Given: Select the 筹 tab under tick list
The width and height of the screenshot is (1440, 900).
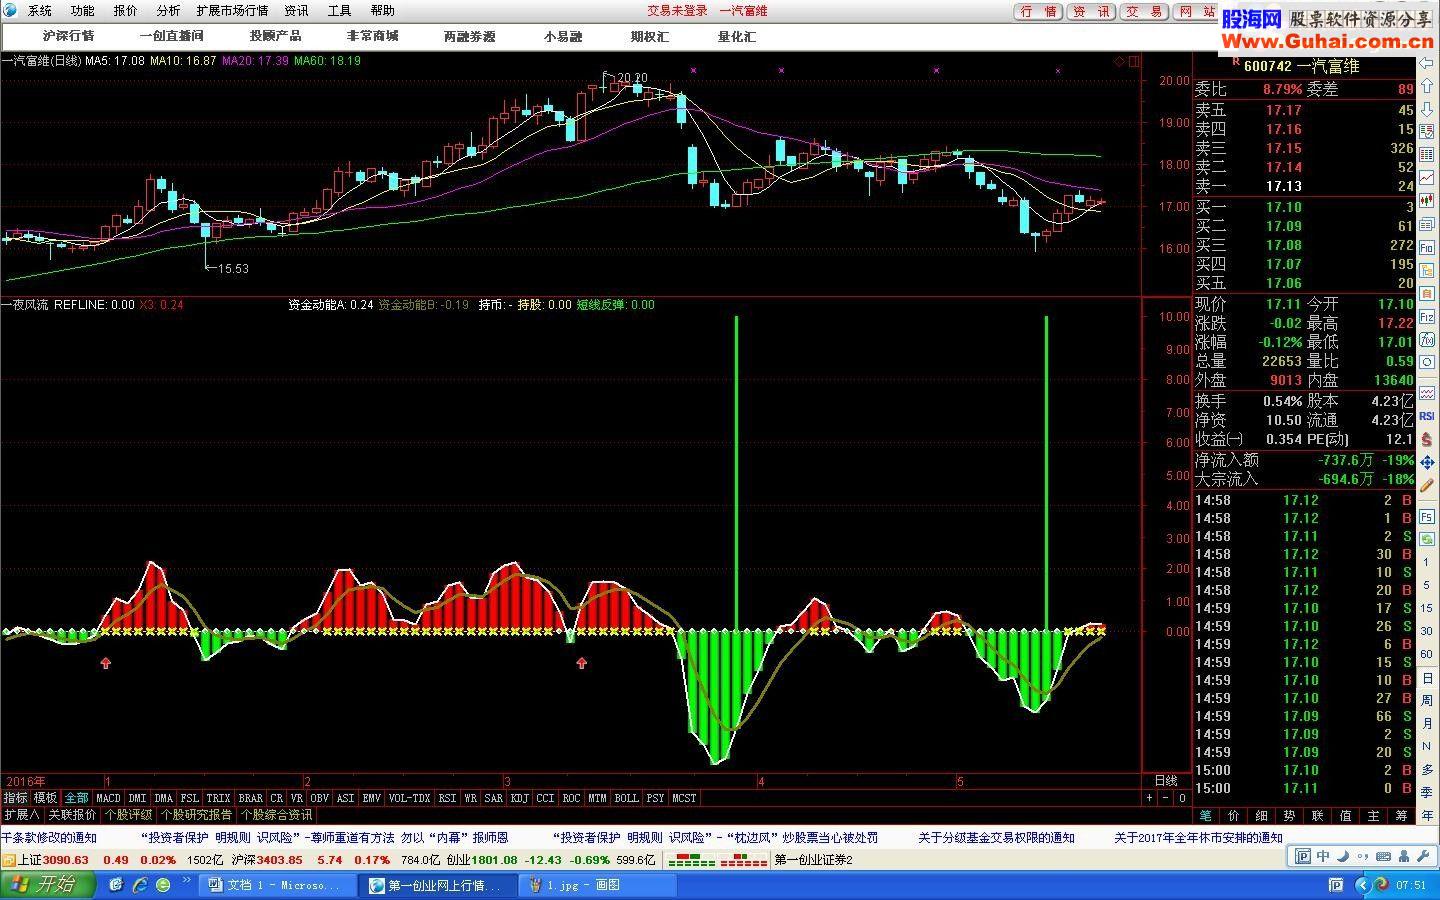Looking at the screenshot, I should [1401, 816].
